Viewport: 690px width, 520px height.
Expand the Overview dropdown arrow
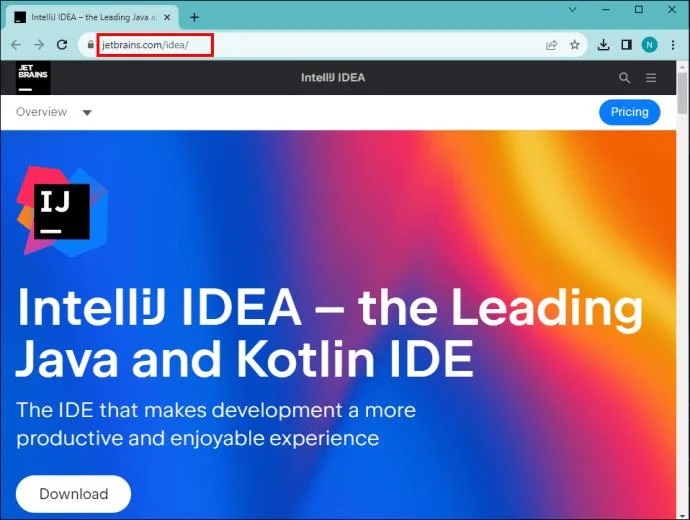tap(87, 113)
